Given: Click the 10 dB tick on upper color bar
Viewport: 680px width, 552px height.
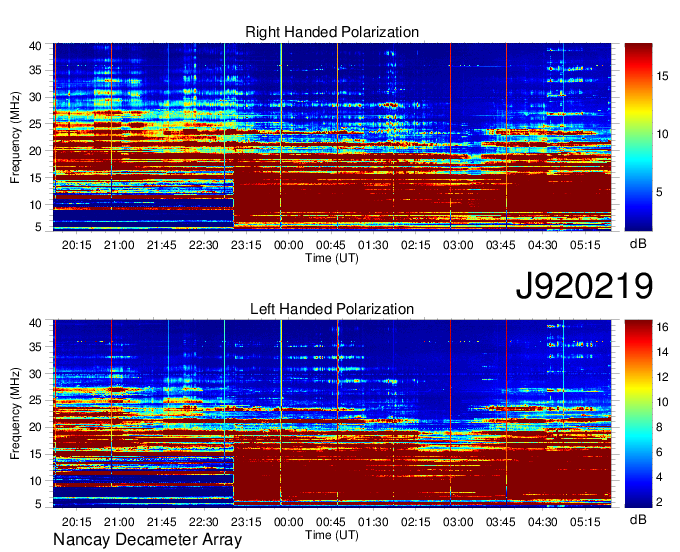Looking at the screenshot, I should (662, 134).
